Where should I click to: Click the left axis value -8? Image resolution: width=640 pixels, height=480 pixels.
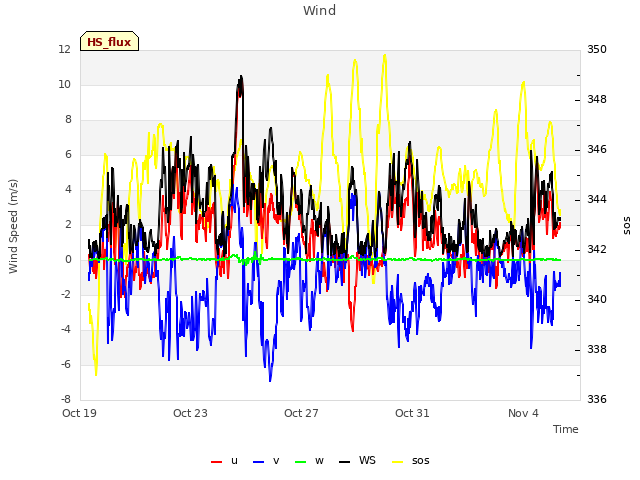[66, 399]
